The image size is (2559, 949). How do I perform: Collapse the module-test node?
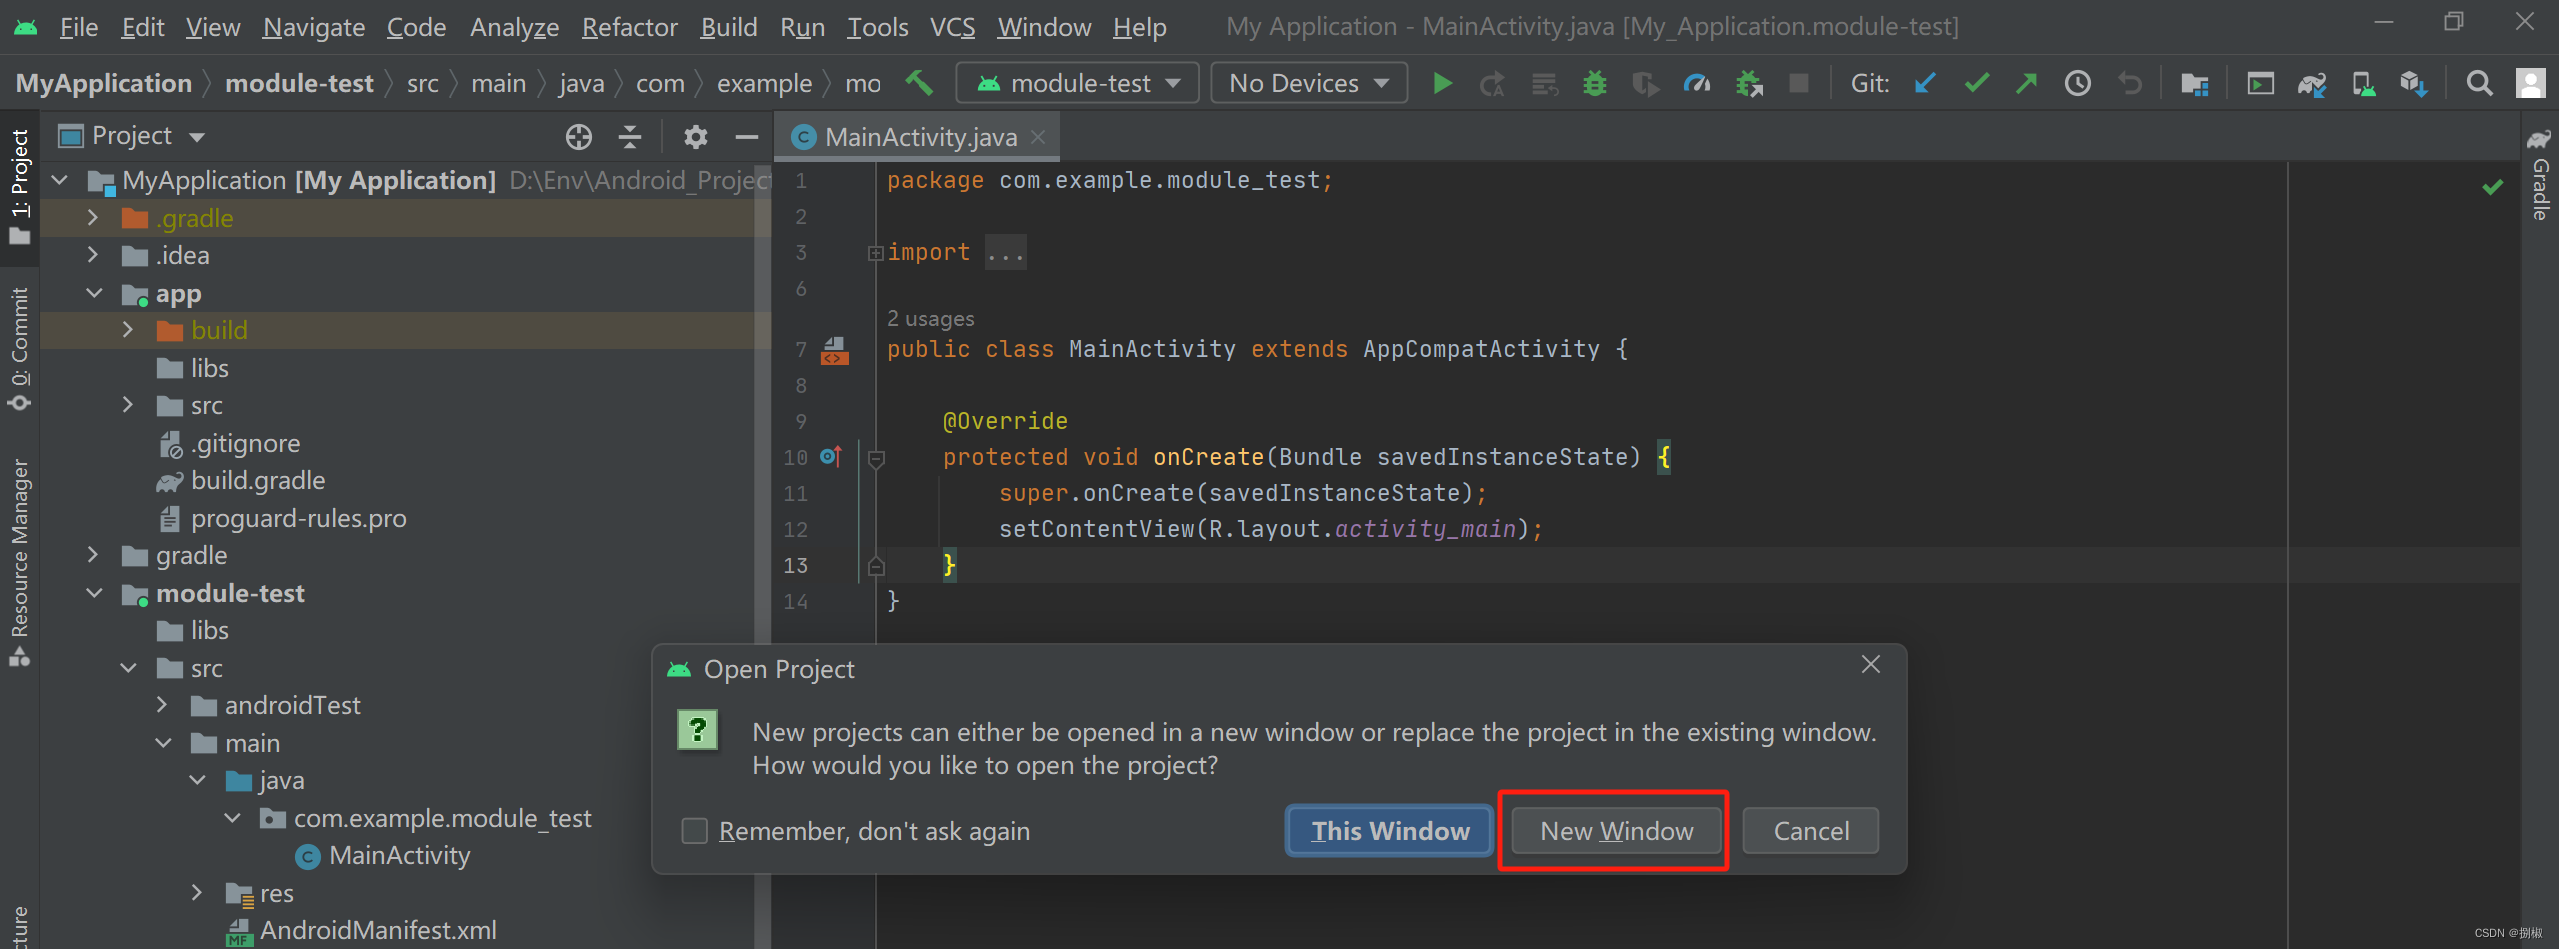pyautogui.click(x=94, y=593)
